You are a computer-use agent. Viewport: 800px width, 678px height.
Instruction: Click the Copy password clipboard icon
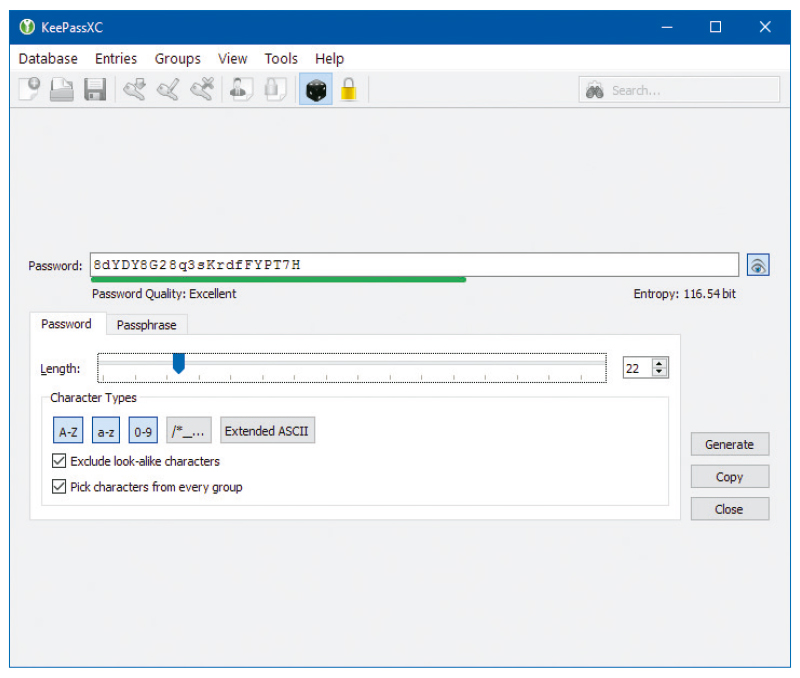(x=275, y=90)
